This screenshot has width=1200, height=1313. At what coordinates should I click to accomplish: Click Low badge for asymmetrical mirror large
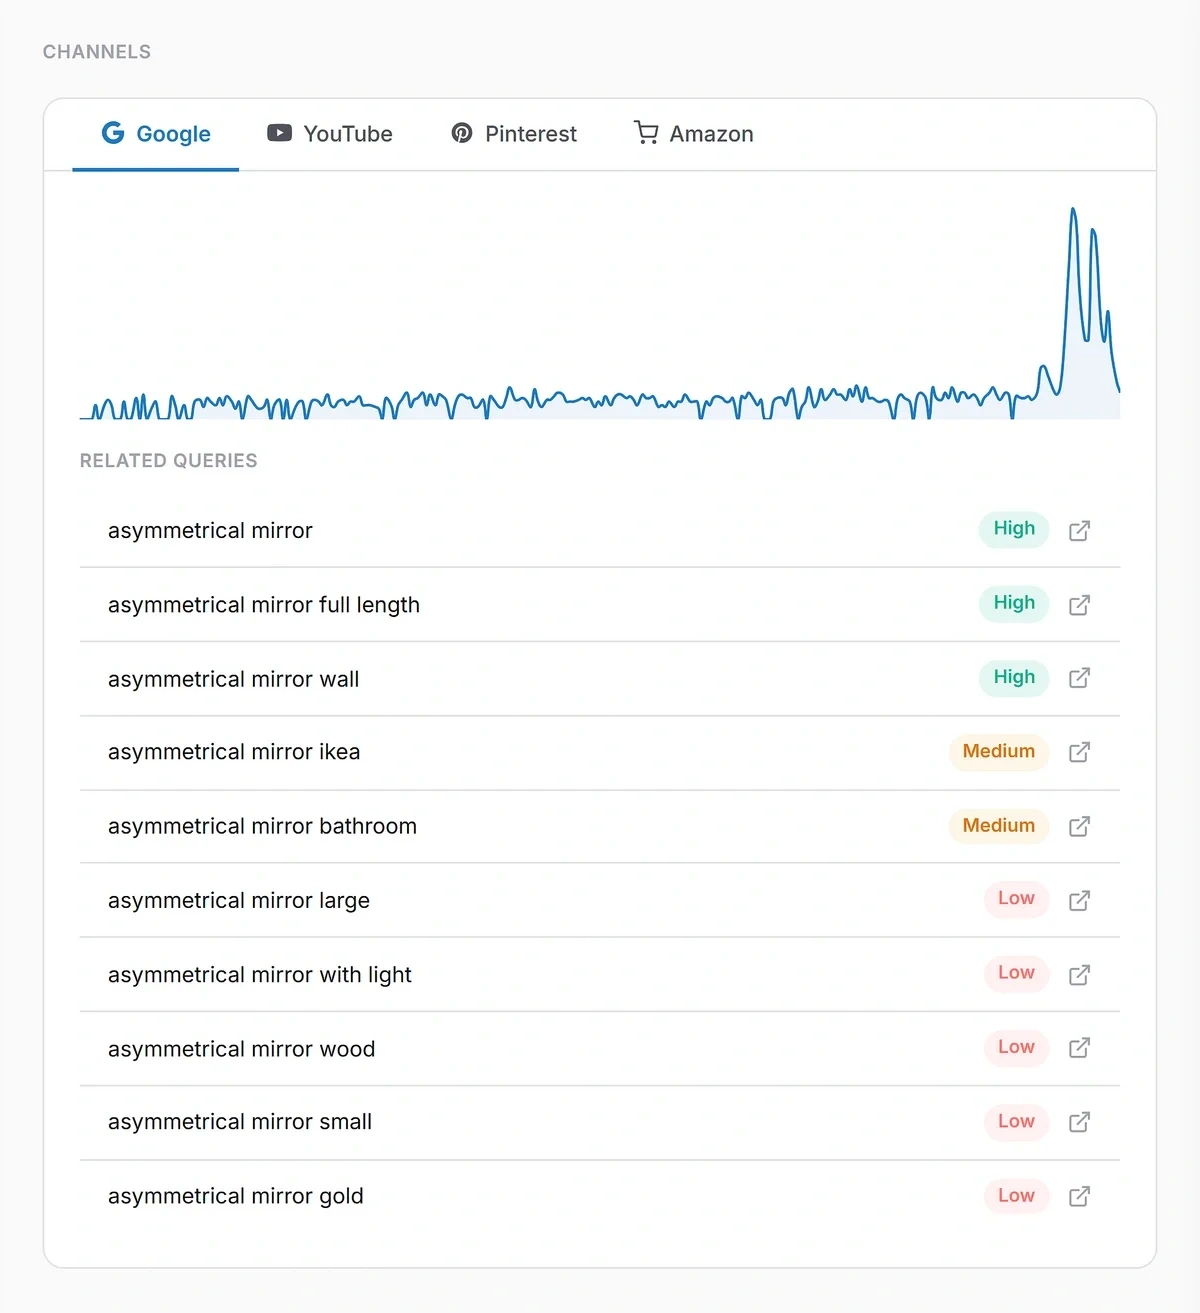[1016, 899]
